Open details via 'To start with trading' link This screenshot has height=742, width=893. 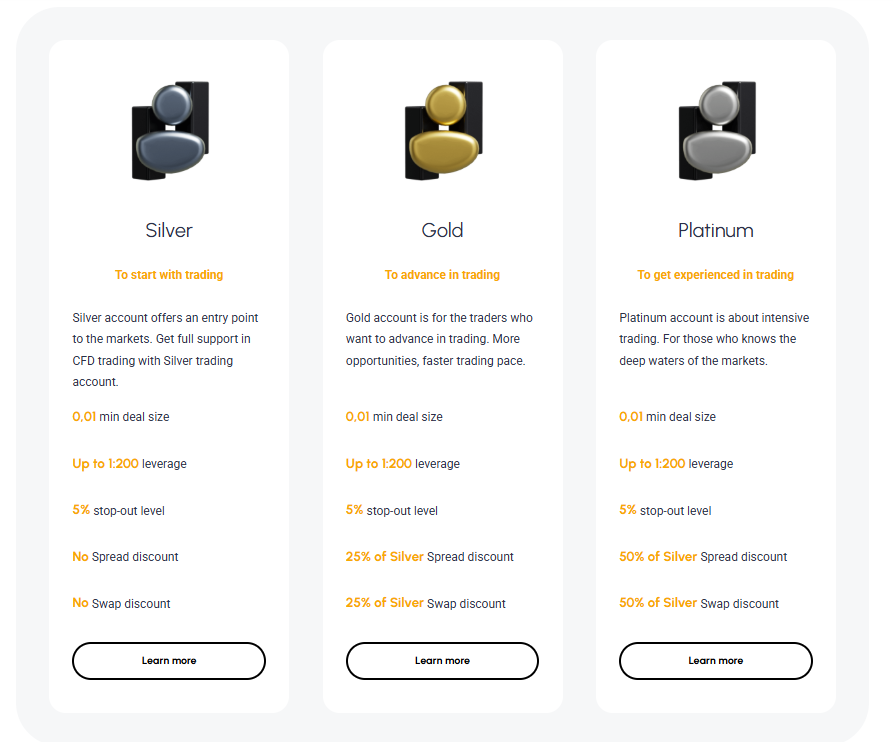point(168,274)
